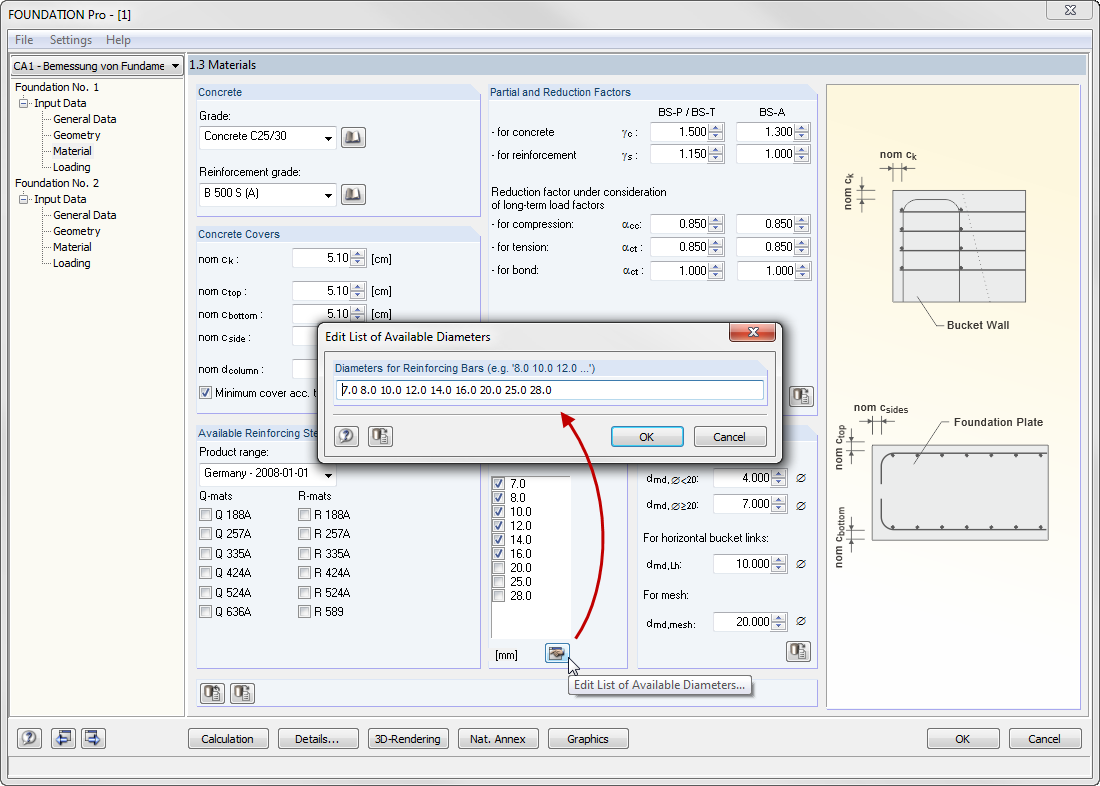1100x786 pixels.
Task: Click Edit List of Available Diameters icon
Action: click(x=557, y=653)
